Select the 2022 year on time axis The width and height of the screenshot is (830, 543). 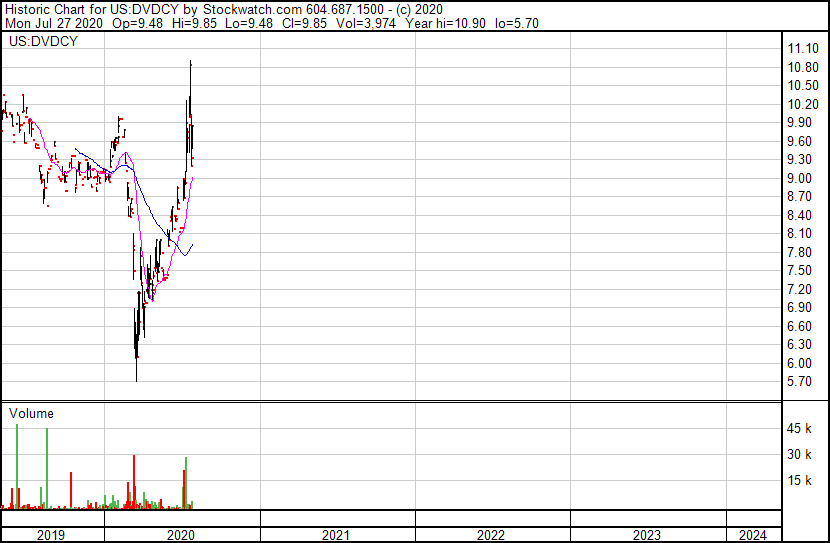point(491,536)
